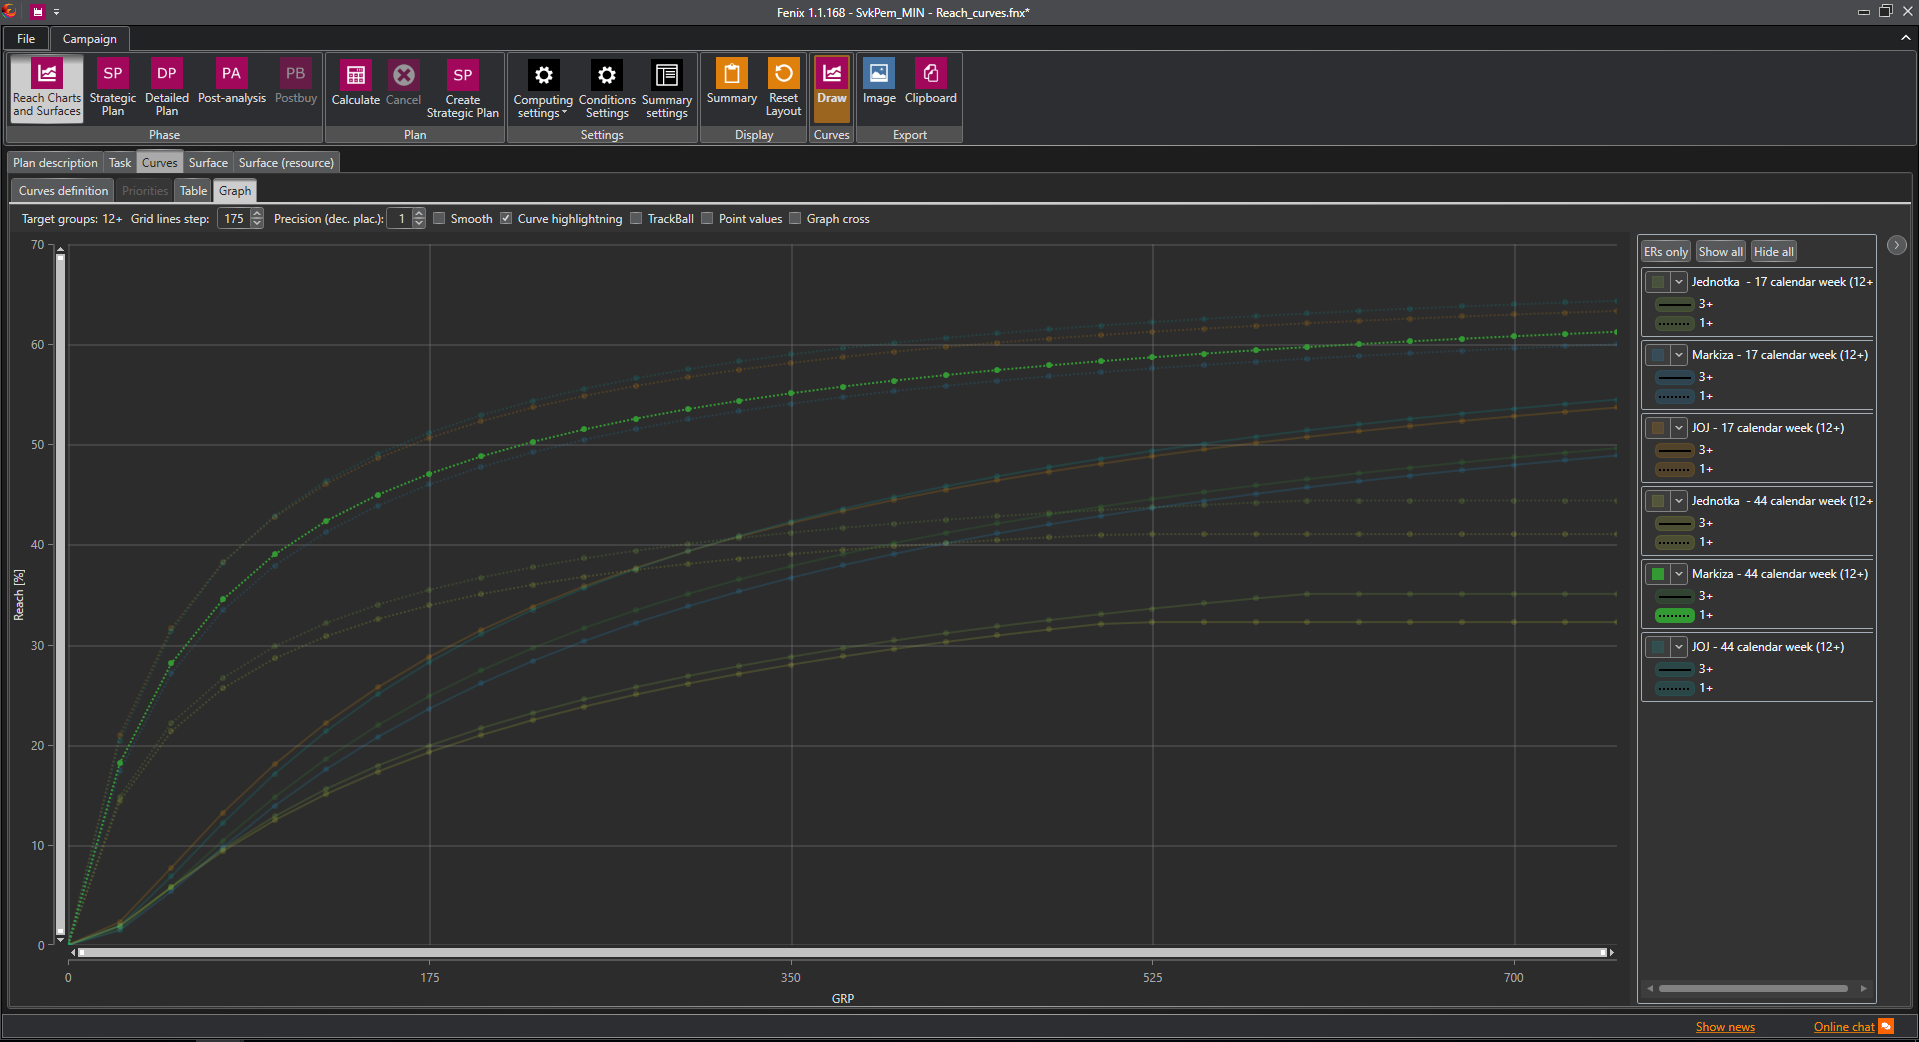Expand Jednotka 44 calendar week dropdown

(1679, 501)
